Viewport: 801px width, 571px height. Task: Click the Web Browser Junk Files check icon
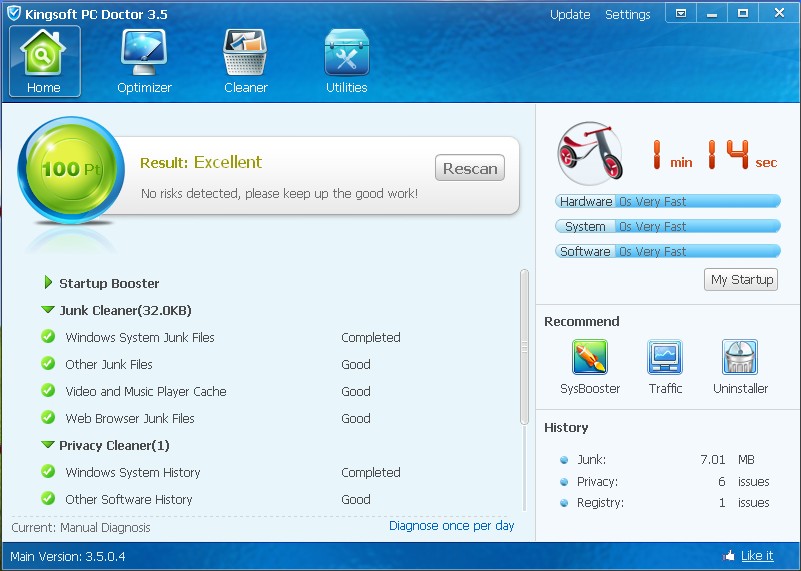click(x=49, y=418)
